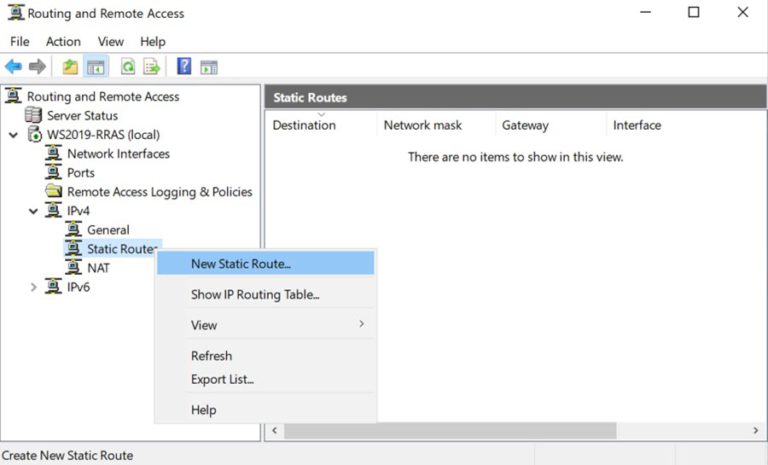Click the Forward arrow toolbar icon
Viewport: 768px width, 465px height.
pos(37,66)
